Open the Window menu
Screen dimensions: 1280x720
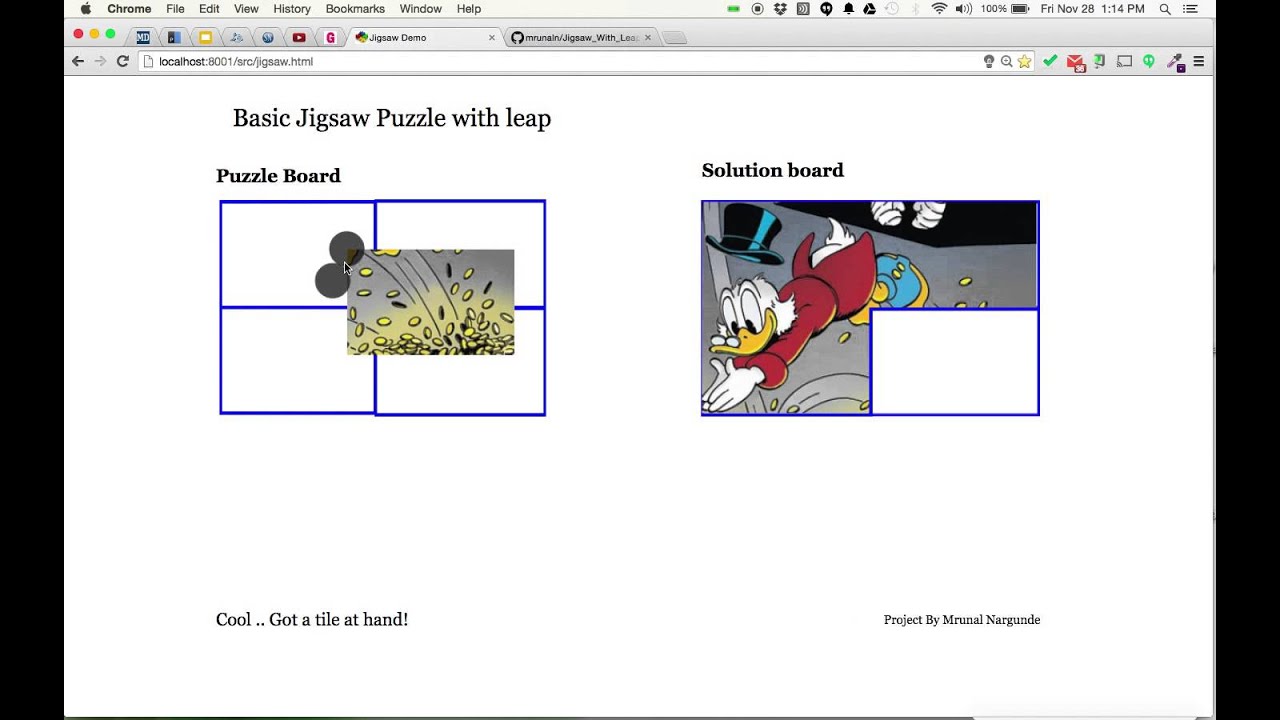point(421,9)
